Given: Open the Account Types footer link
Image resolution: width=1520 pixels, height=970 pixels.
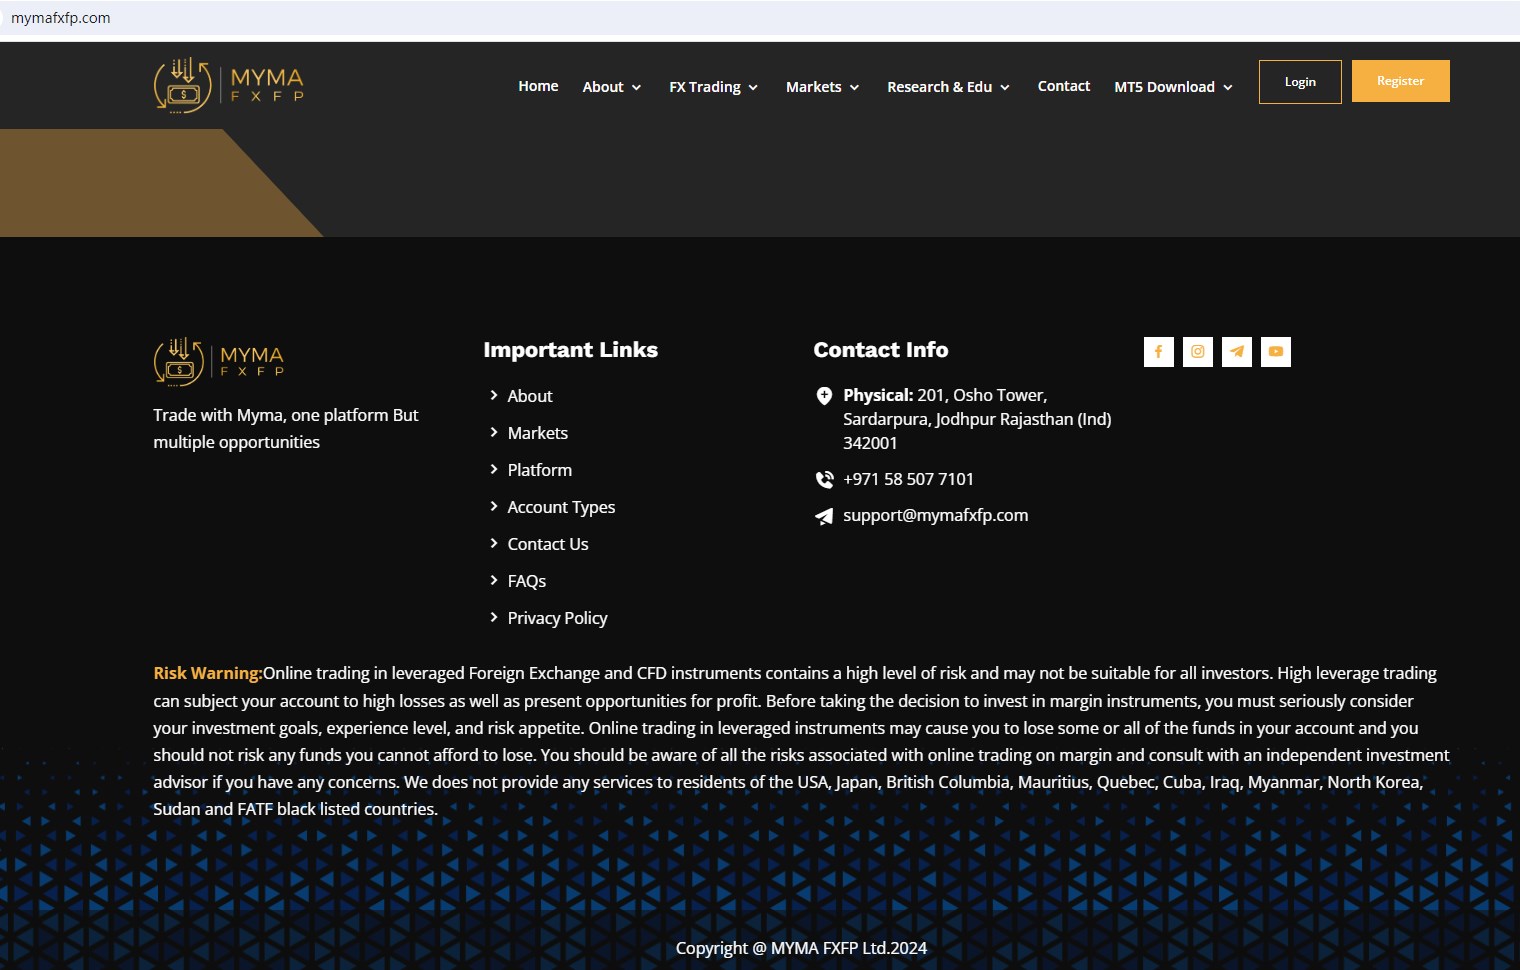Looking at the screenshot, I should [x=561, y=507].
